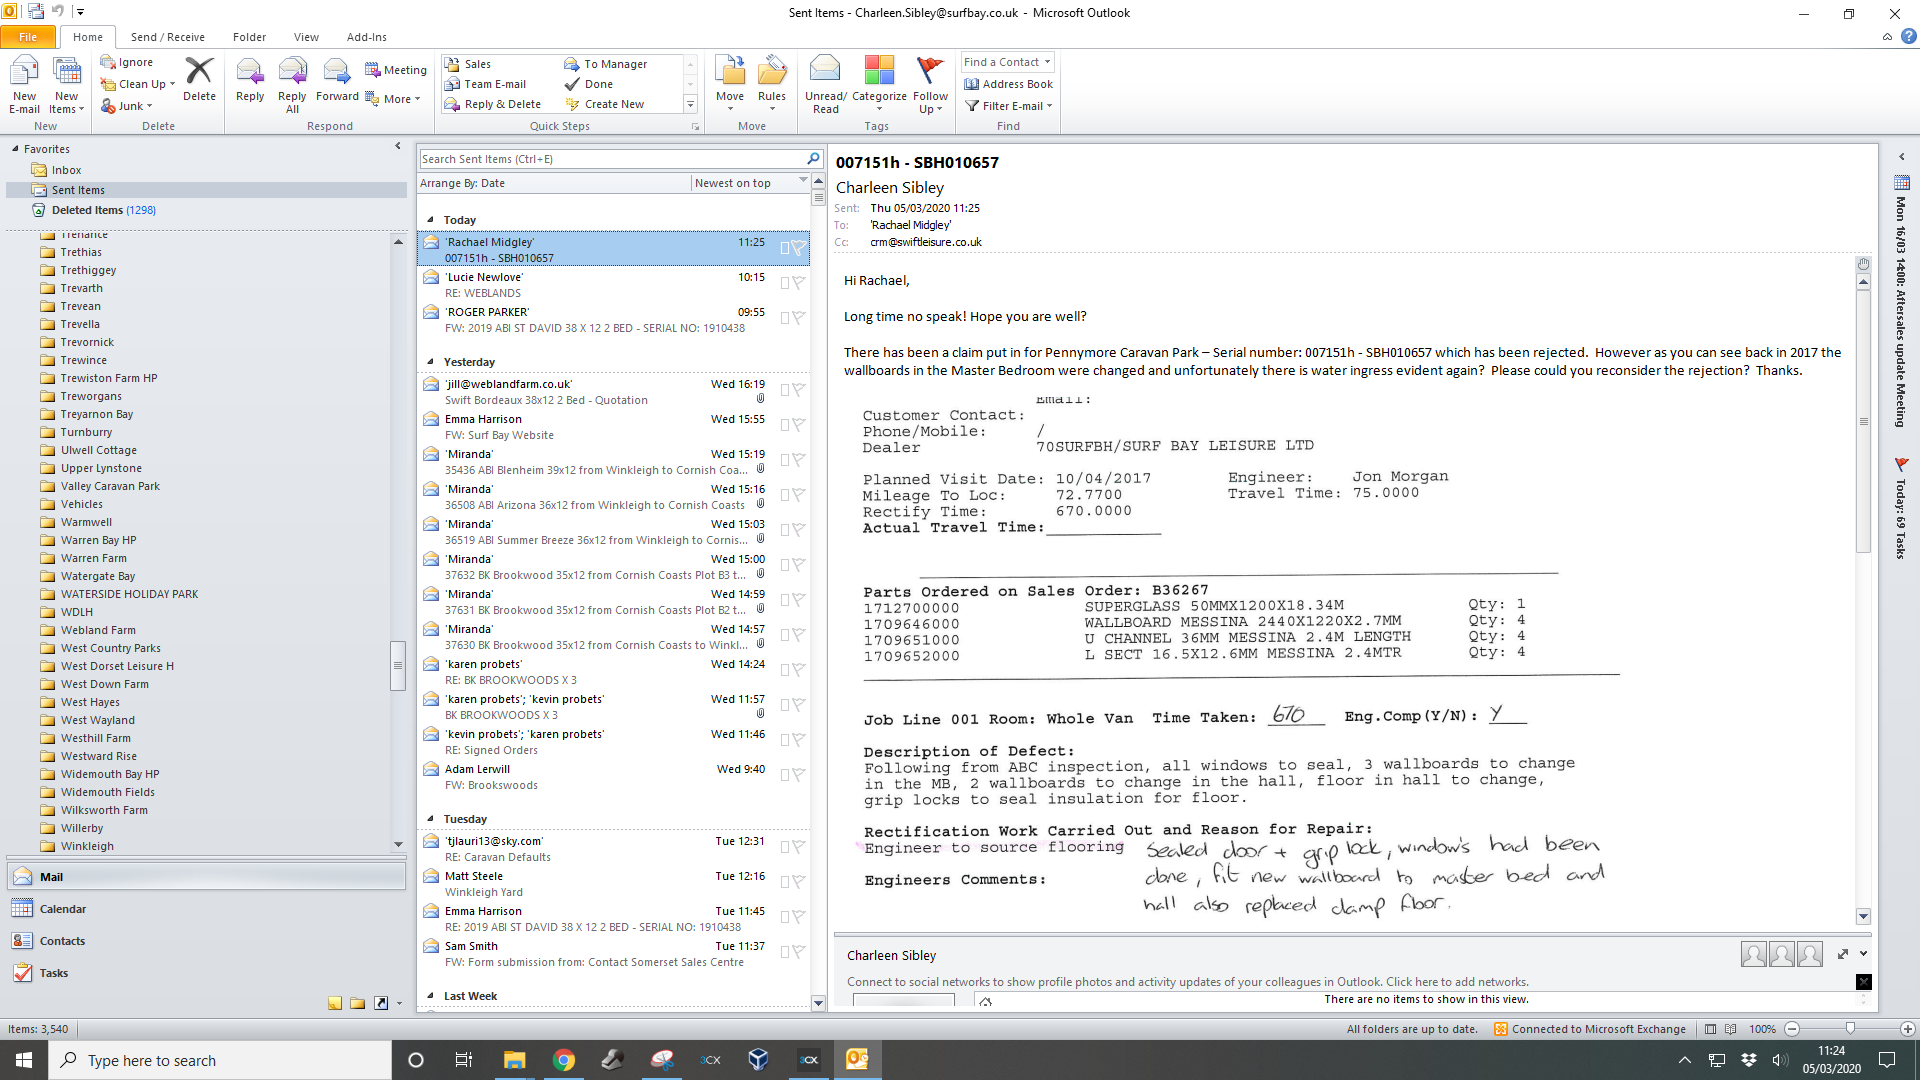Click the zoom slider handle in the status bar
Screen dimensions: 1920x1080
click(1850, 1029)
